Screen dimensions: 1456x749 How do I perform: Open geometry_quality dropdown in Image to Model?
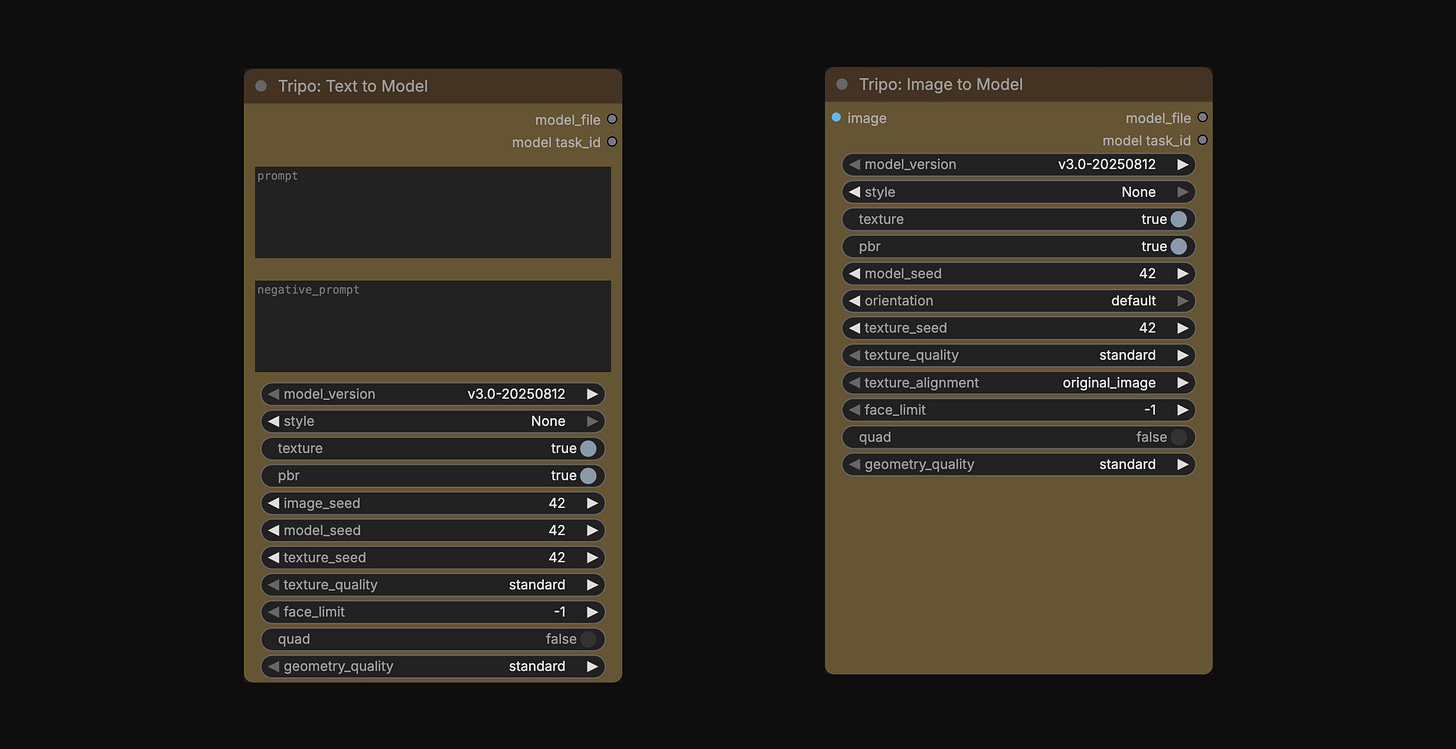tap(1019, 464)
